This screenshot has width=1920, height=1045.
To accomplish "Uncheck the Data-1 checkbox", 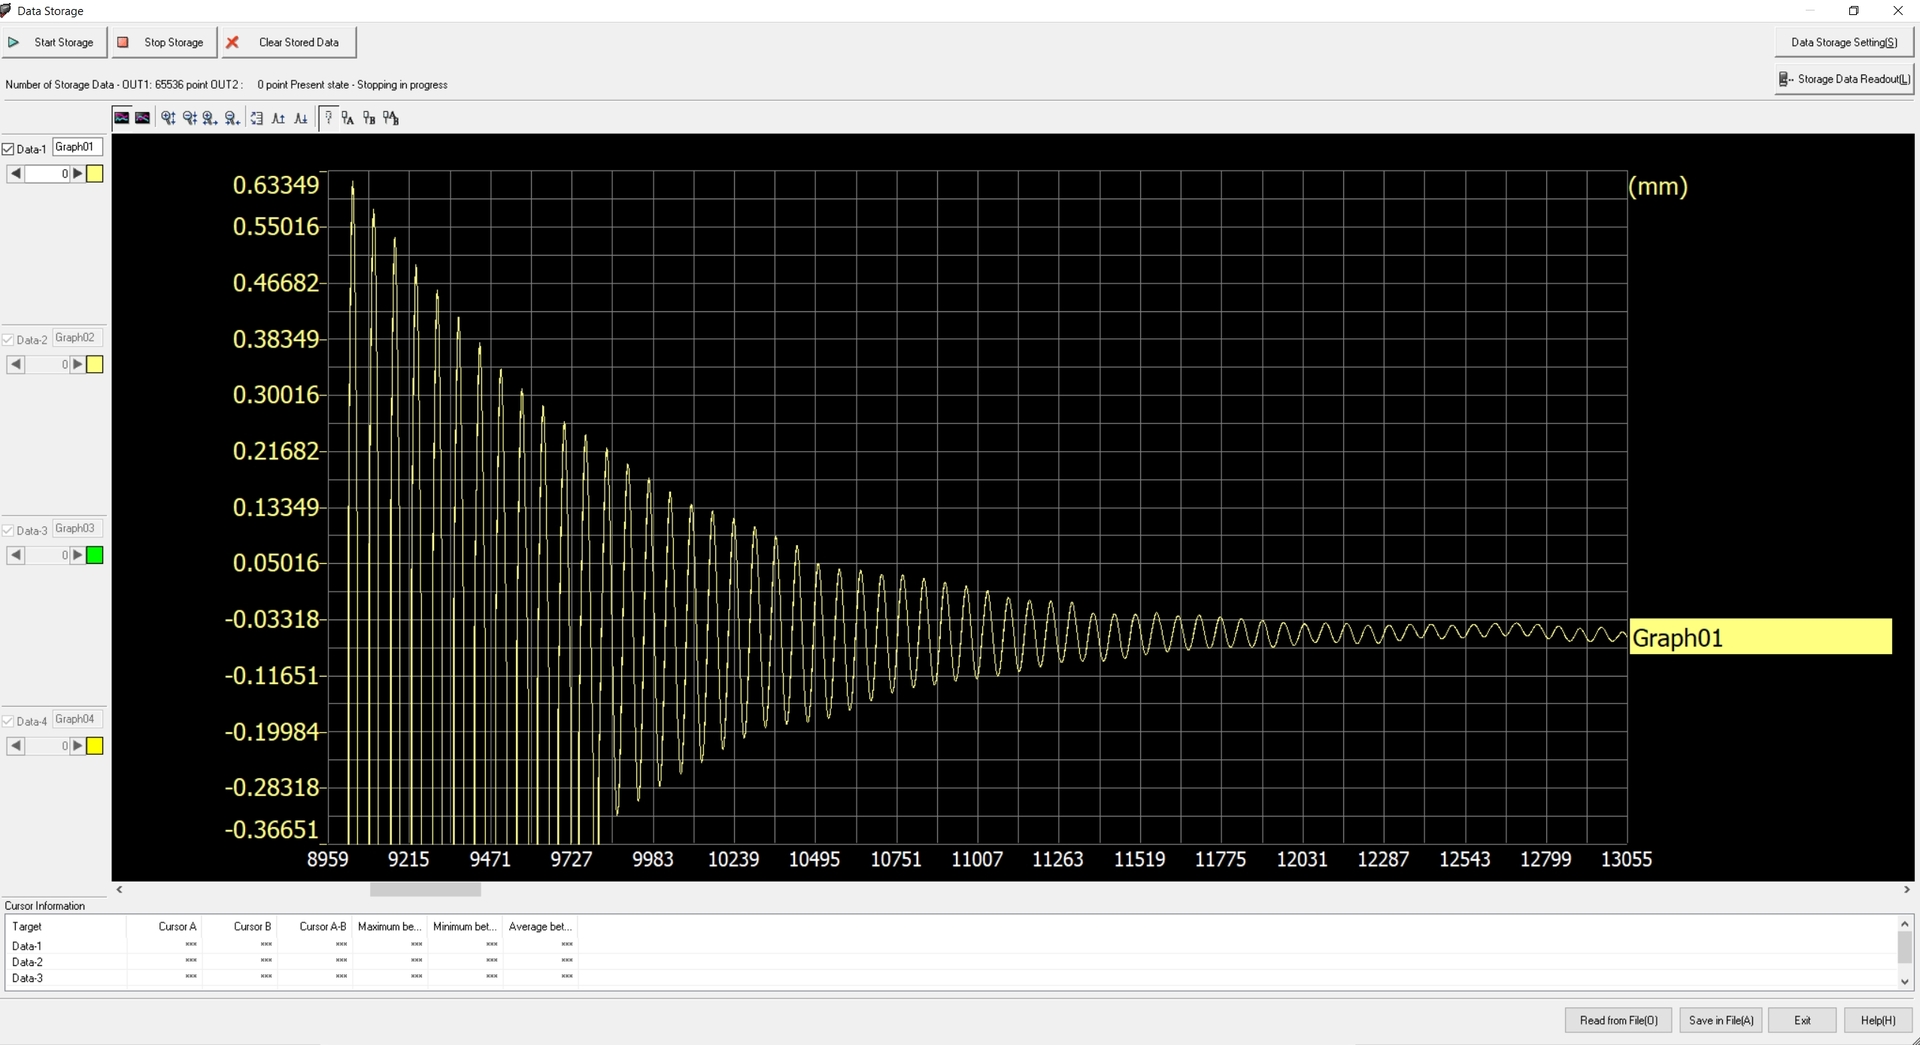I will tap(9, 149).
